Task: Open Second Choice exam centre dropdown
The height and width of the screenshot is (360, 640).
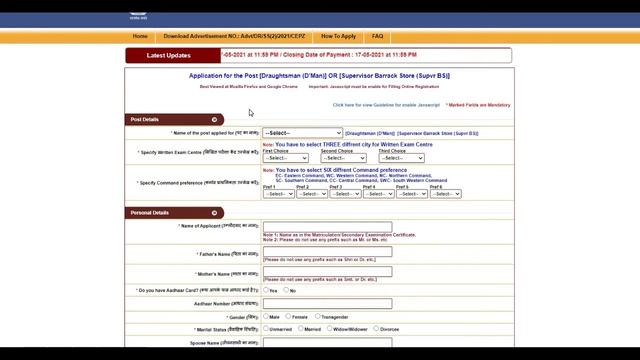Action: click(x=343, y=158)
